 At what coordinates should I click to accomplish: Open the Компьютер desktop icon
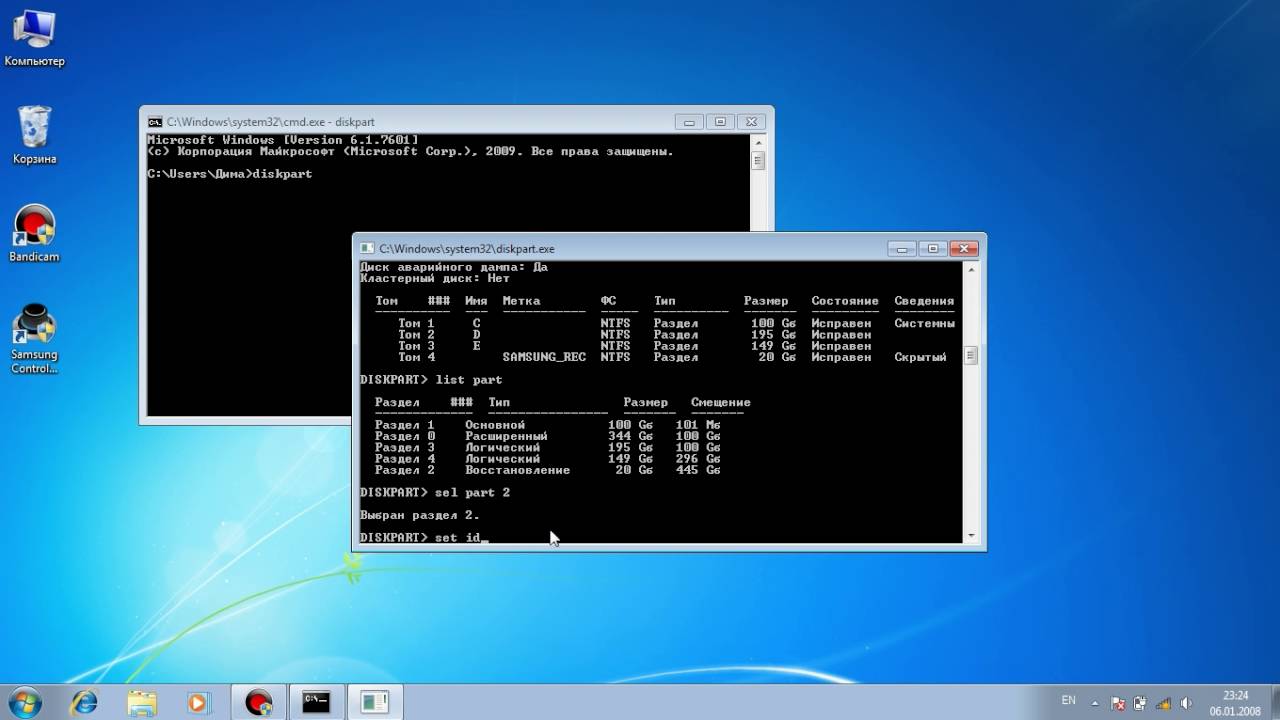(x=34, y=40)
